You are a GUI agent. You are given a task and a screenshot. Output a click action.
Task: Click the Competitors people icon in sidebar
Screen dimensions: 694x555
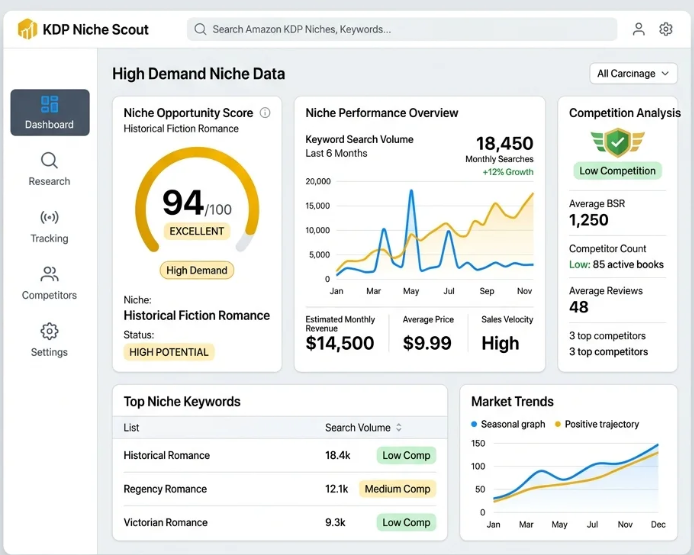[50, 274]
